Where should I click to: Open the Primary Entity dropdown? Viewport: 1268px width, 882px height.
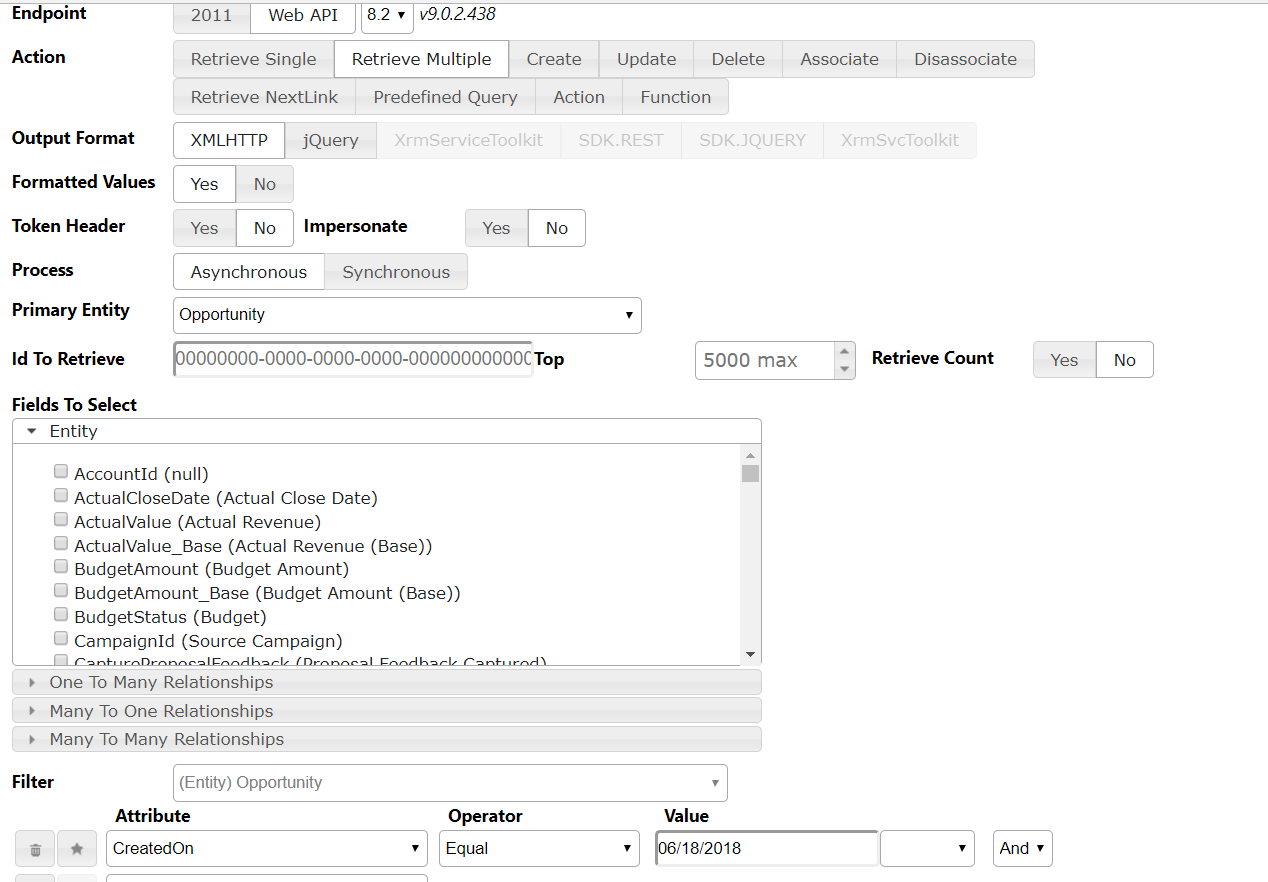pyautogui.click(x=407, y=315)
